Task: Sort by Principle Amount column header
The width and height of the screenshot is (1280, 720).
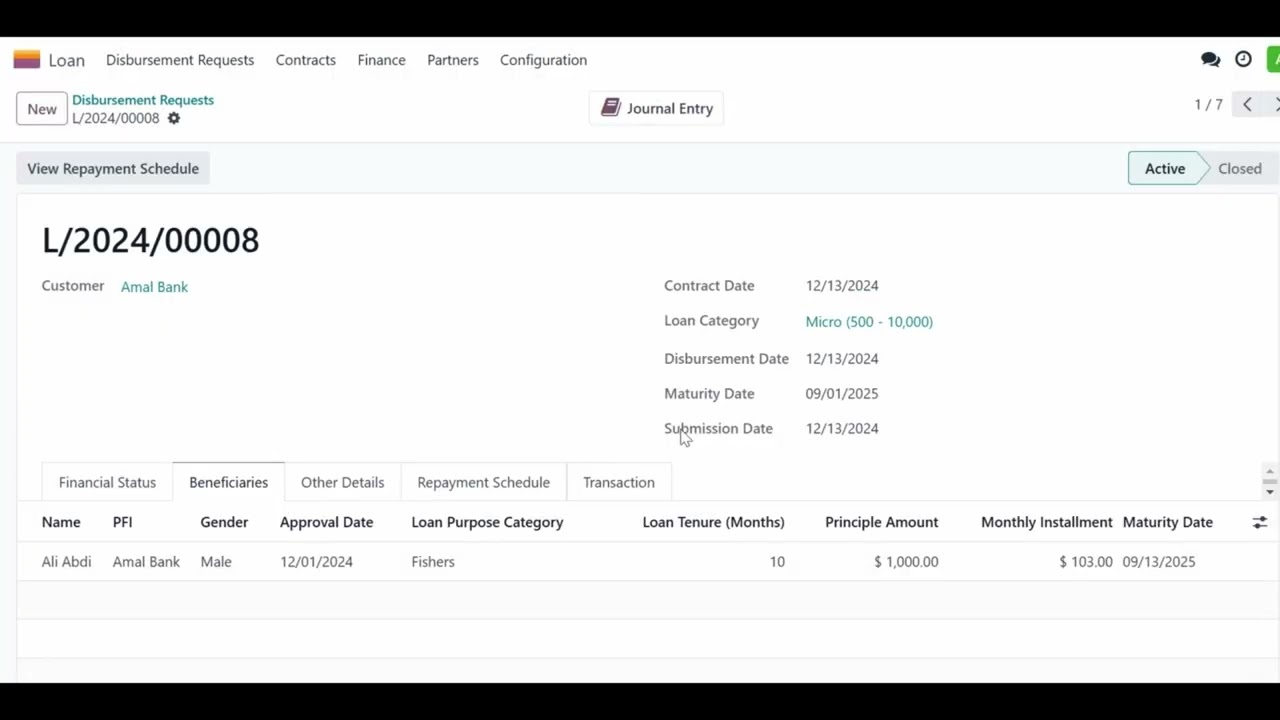Action: (881, 522)
